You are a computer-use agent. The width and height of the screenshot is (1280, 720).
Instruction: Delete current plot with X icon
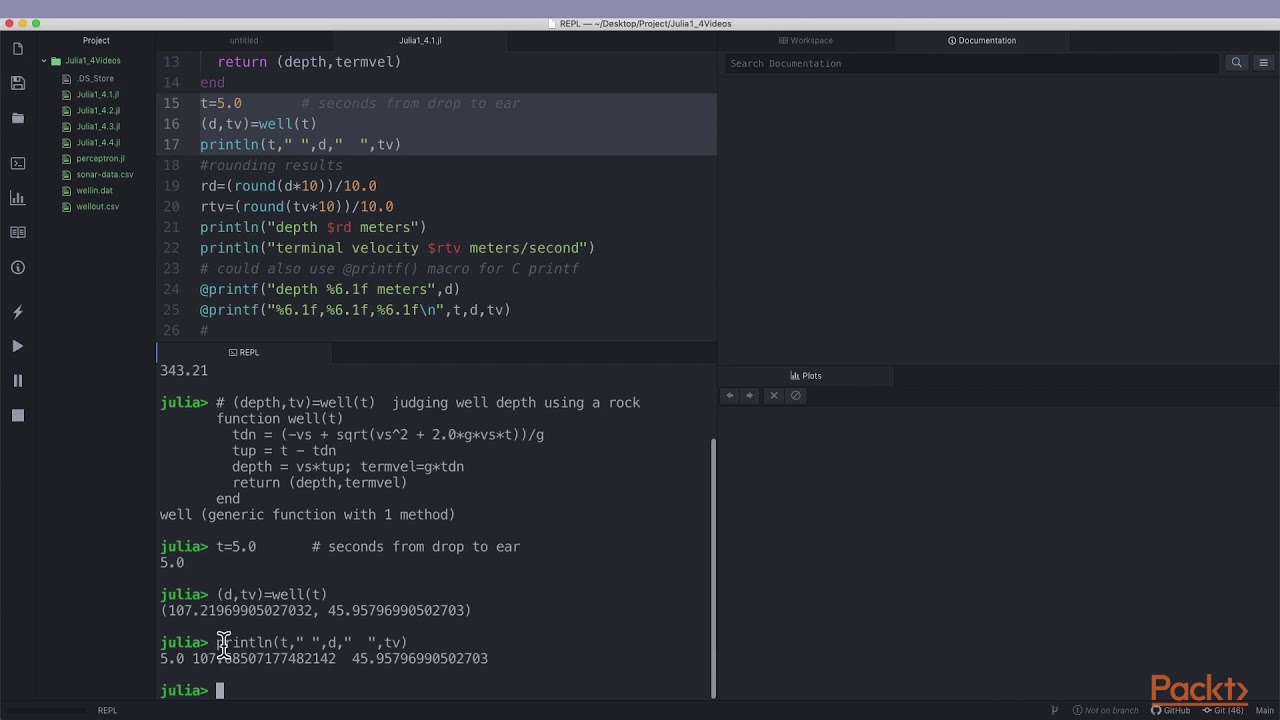(x=773, y=395)
